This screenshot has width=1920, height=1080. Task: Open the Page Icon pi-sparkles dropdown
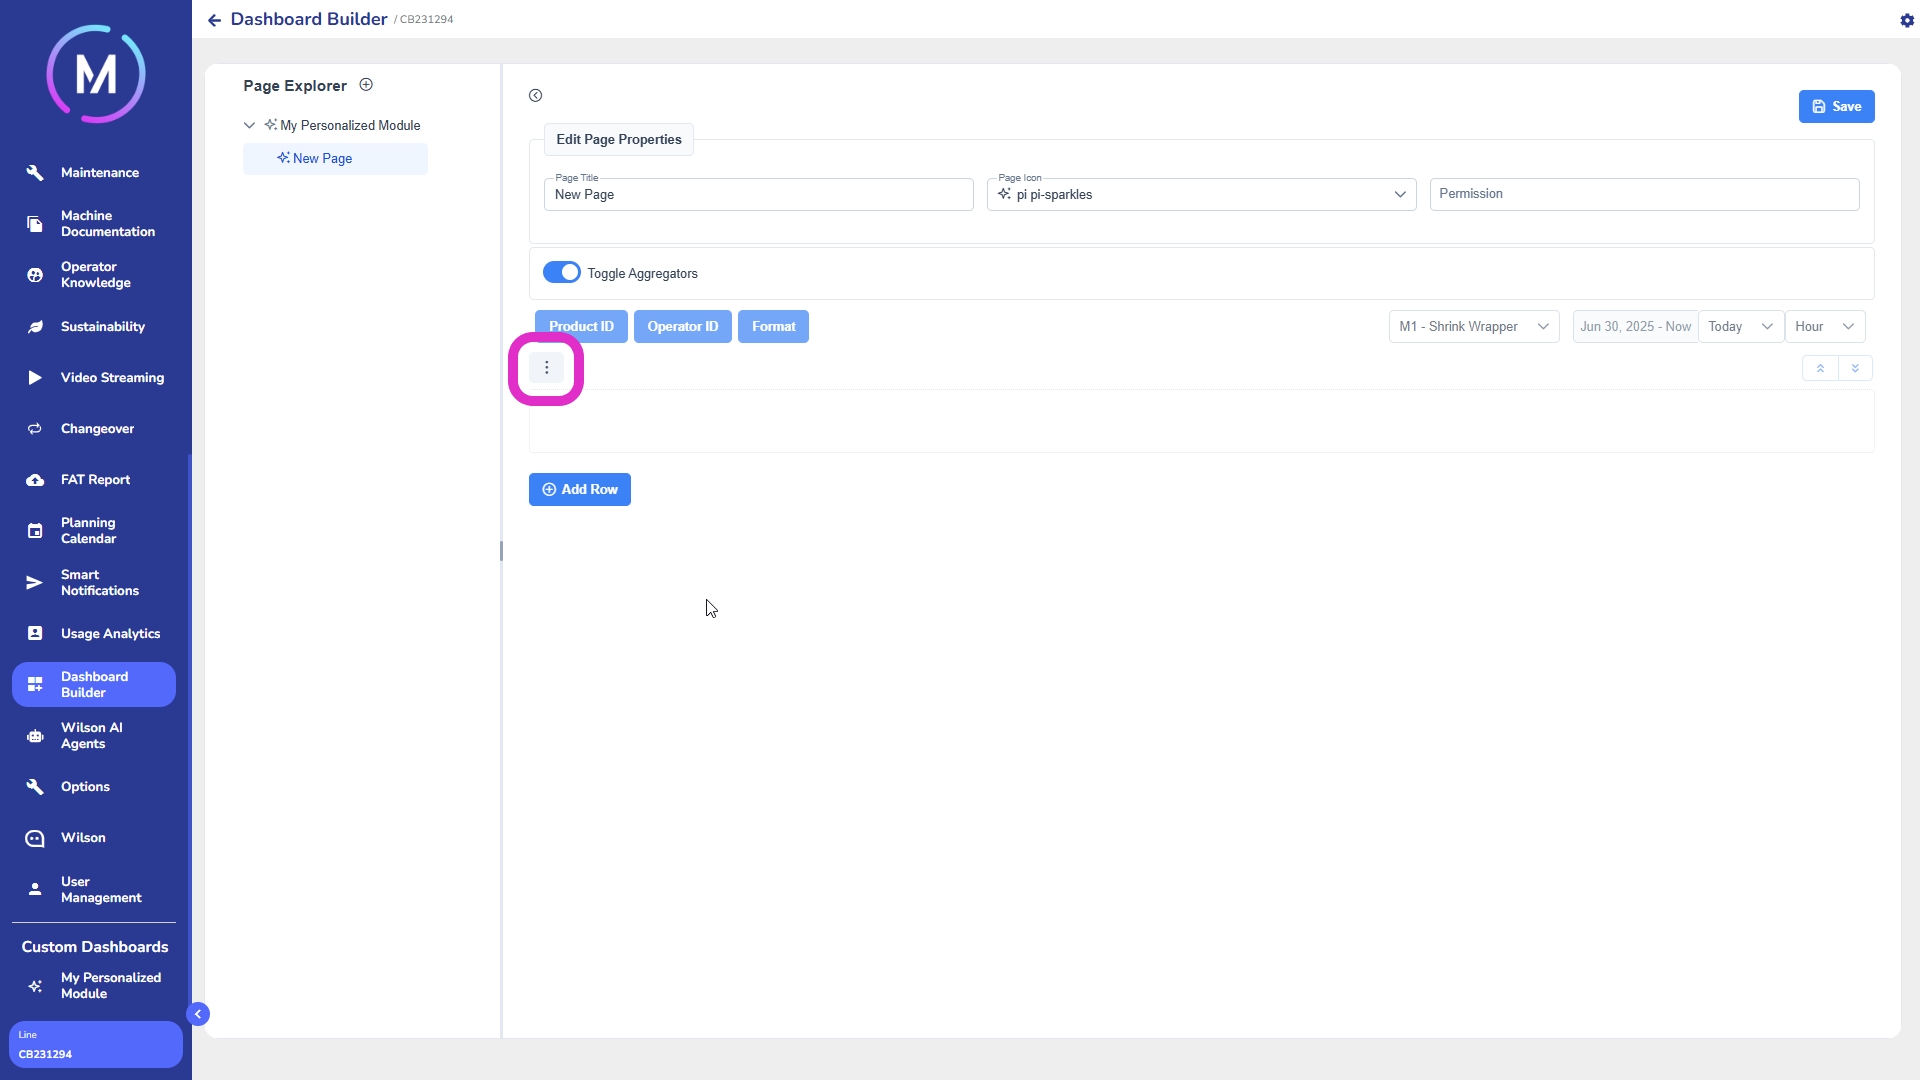coord(1201,194)
